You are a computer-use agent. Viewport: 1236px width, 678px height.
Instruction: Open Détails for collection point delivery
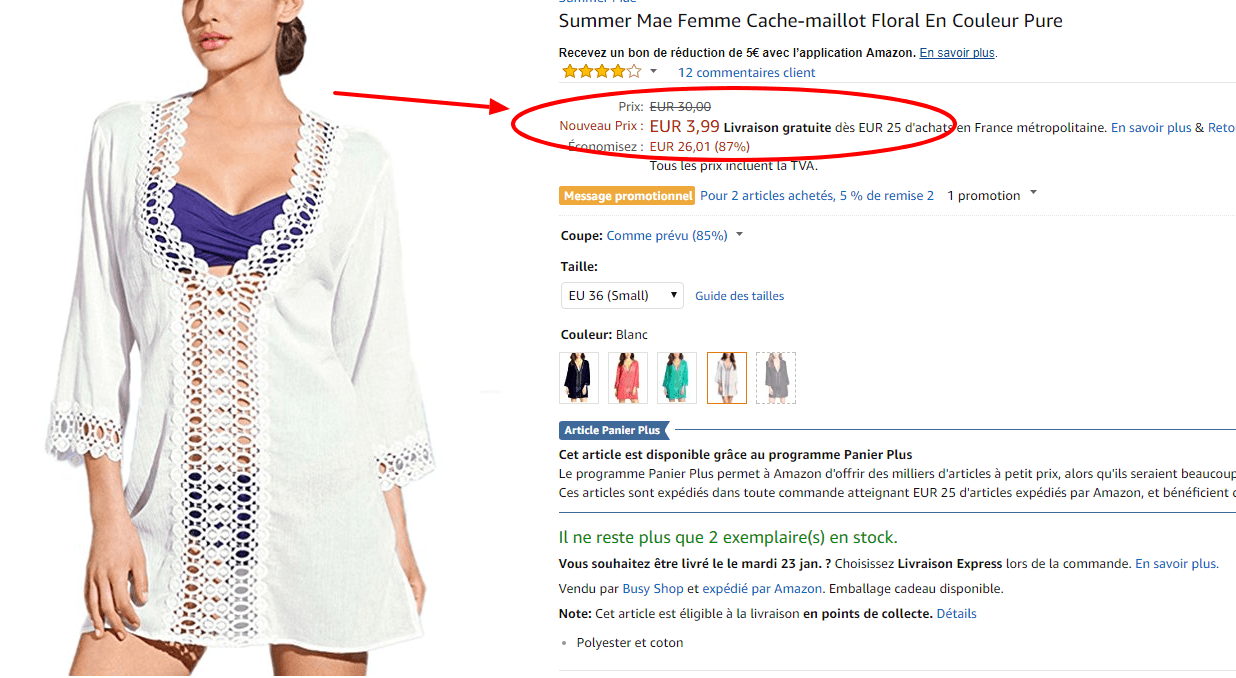click(956, 614)
